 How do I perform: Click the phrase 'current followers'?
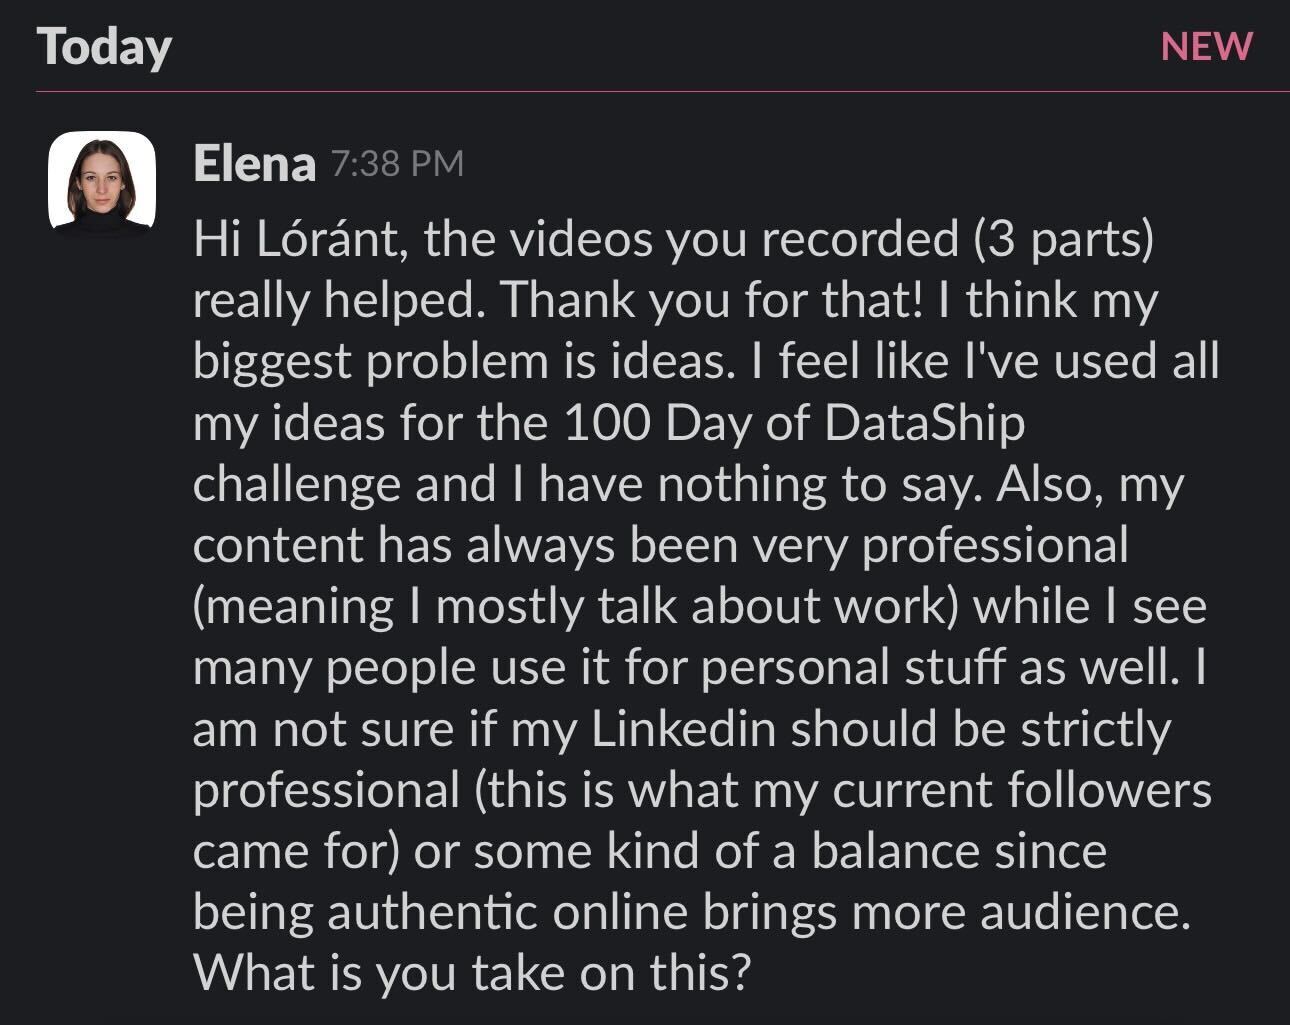tap(1022, 790)
